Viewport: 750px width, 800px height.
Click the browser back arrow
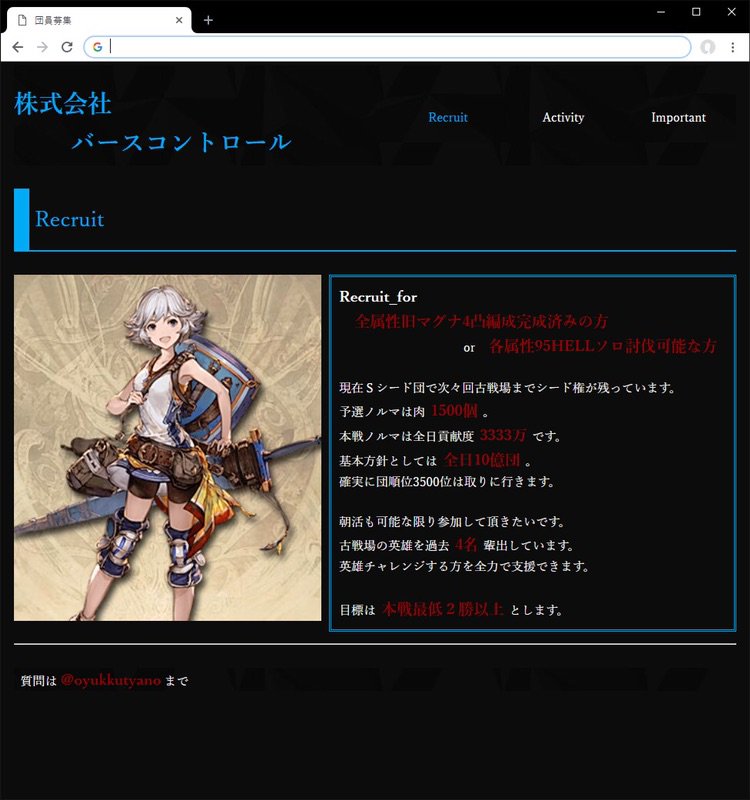[x=18, y=47]
